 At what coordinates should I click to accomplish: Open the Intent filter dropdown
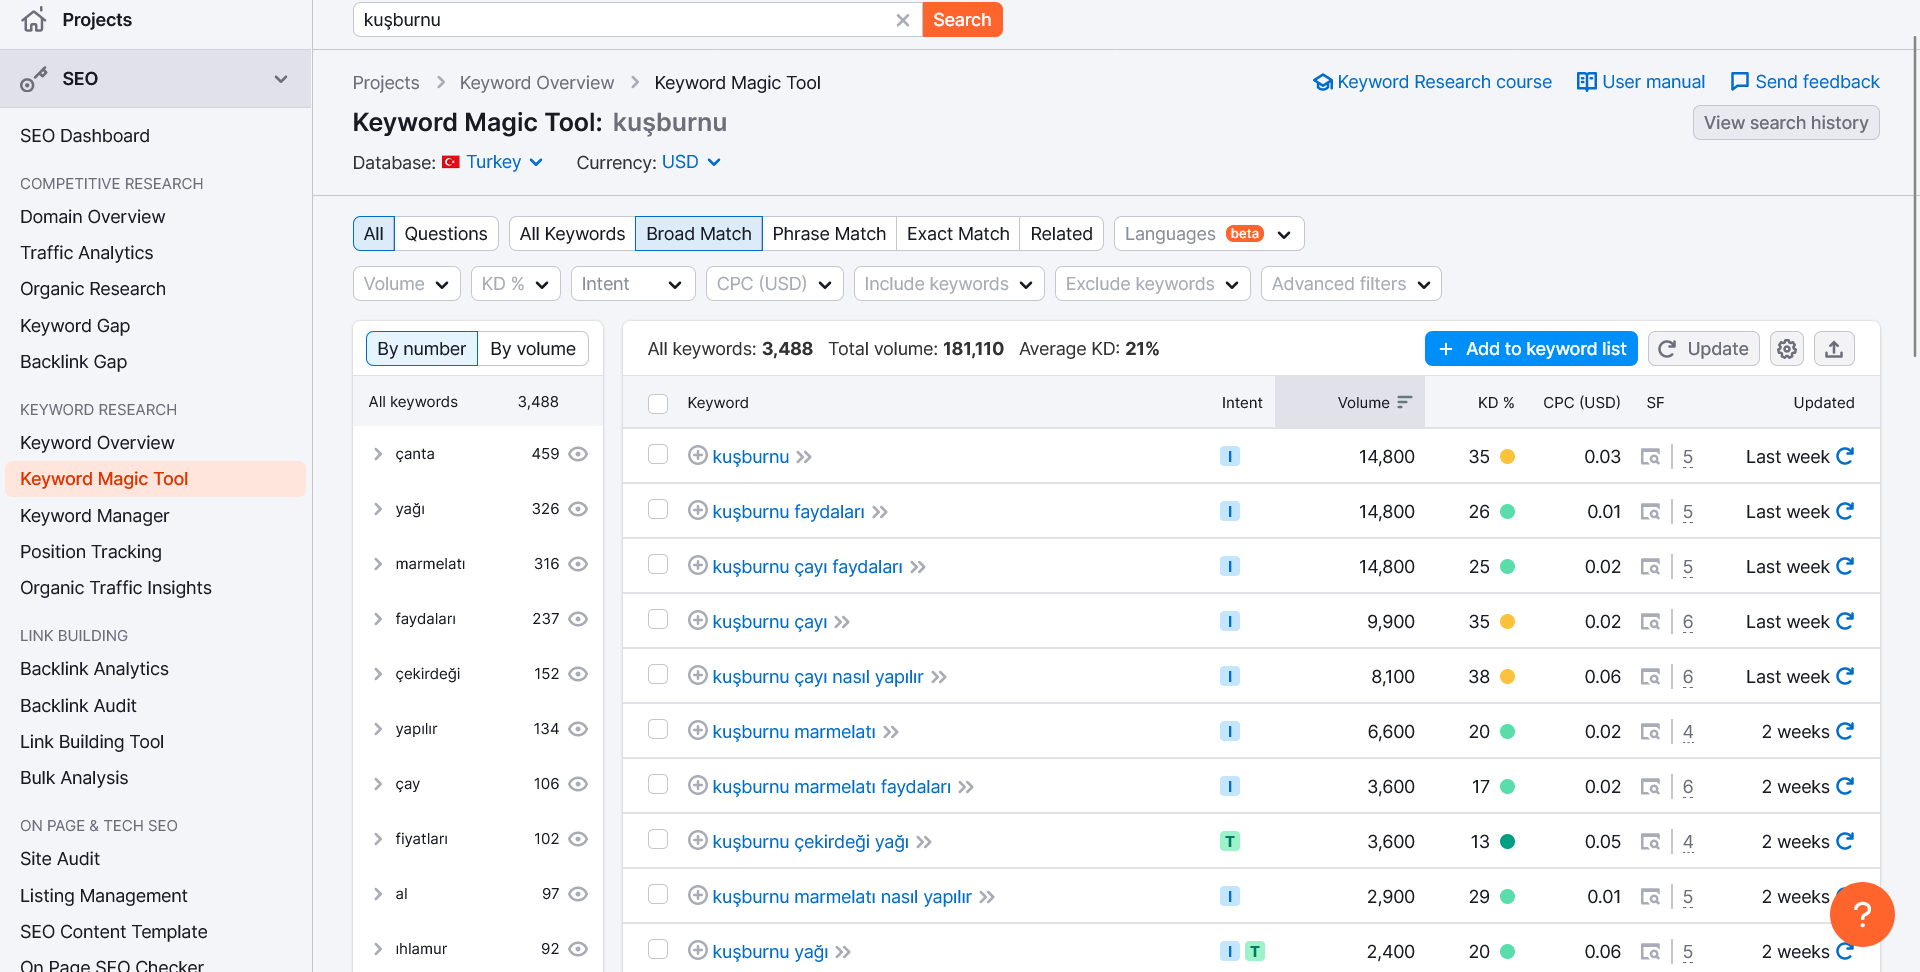coord(633,284)
